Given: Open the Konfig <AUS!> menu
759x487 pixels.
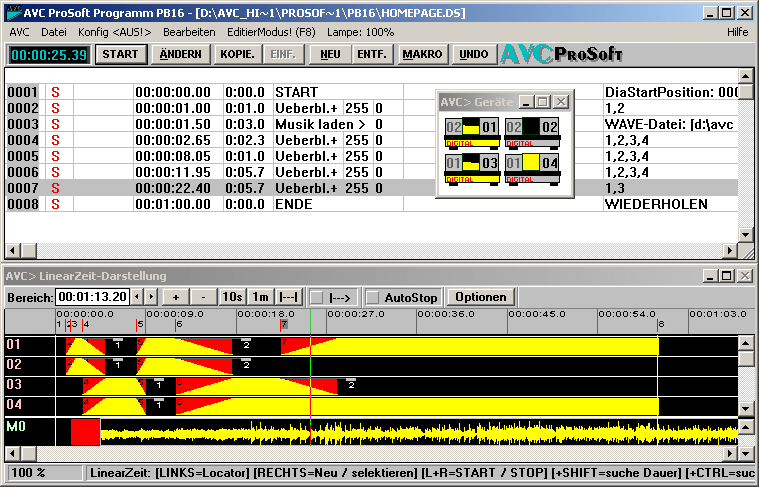Looking at the screenshot, I should (x=115, y=32).
